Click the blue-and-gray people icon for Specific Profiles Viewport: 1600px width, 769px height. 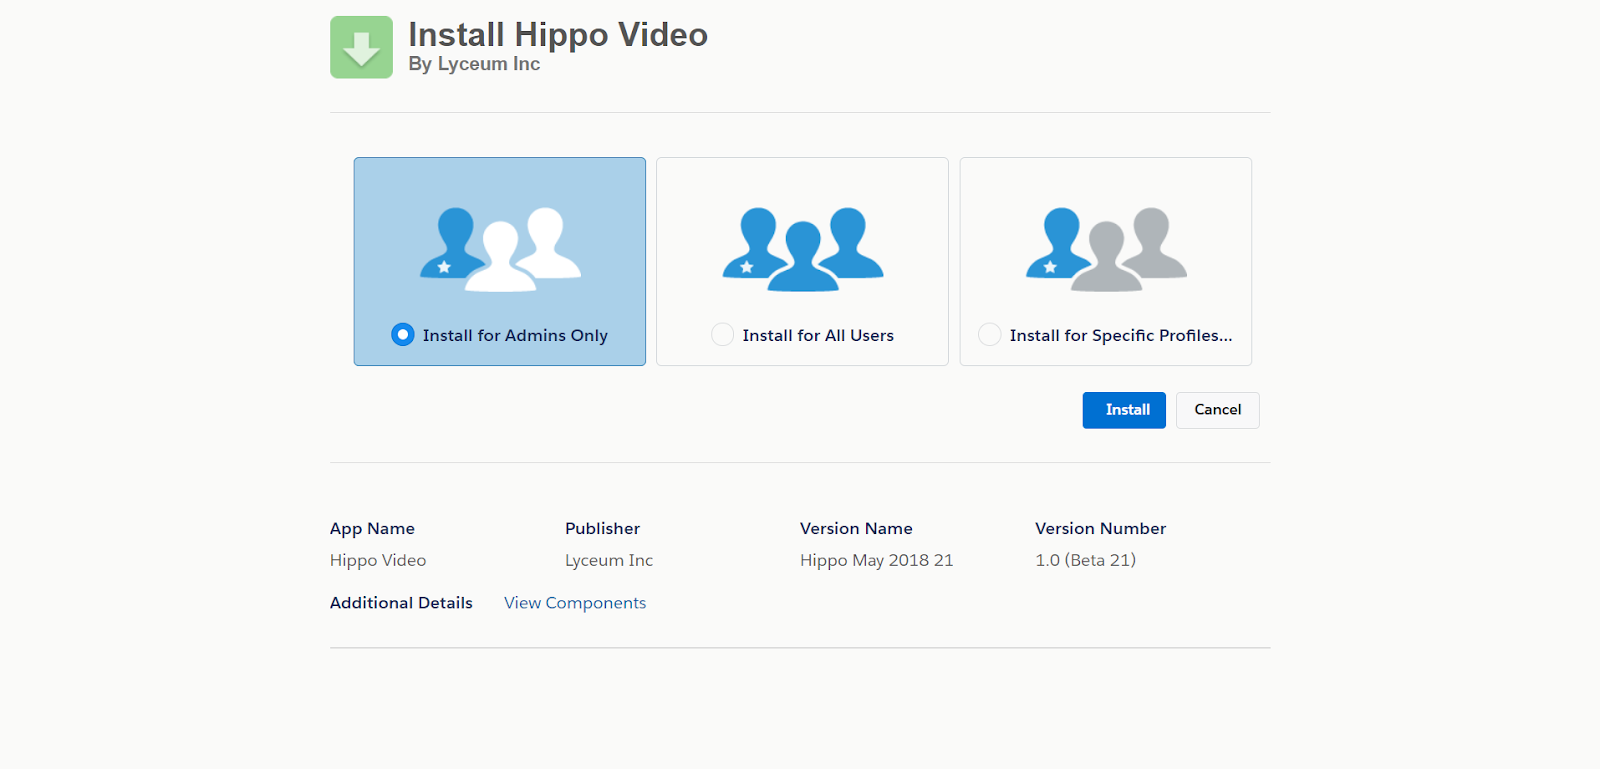(x=1106, y=249)
